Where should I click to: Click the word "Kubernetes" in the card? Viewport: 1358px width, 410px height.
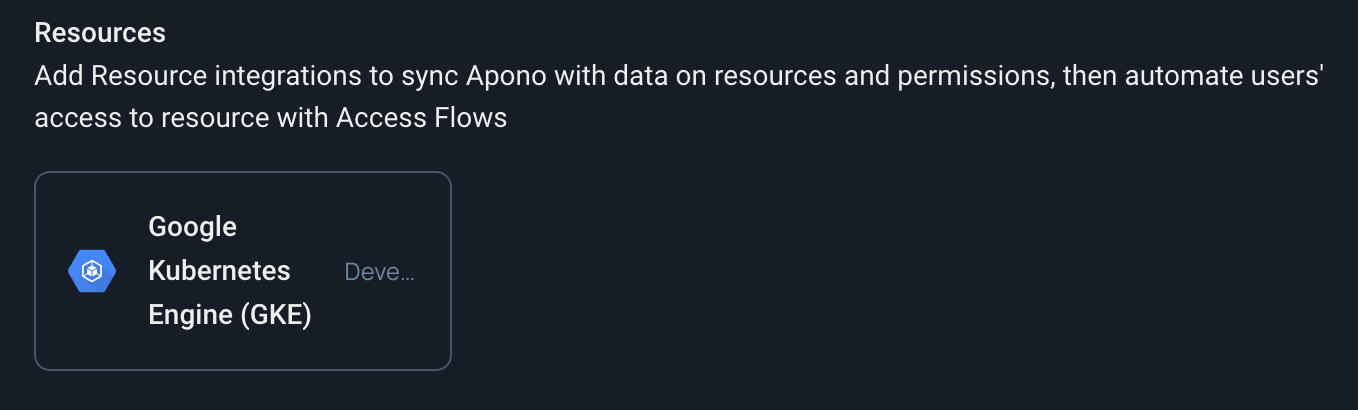coord(219,271)
